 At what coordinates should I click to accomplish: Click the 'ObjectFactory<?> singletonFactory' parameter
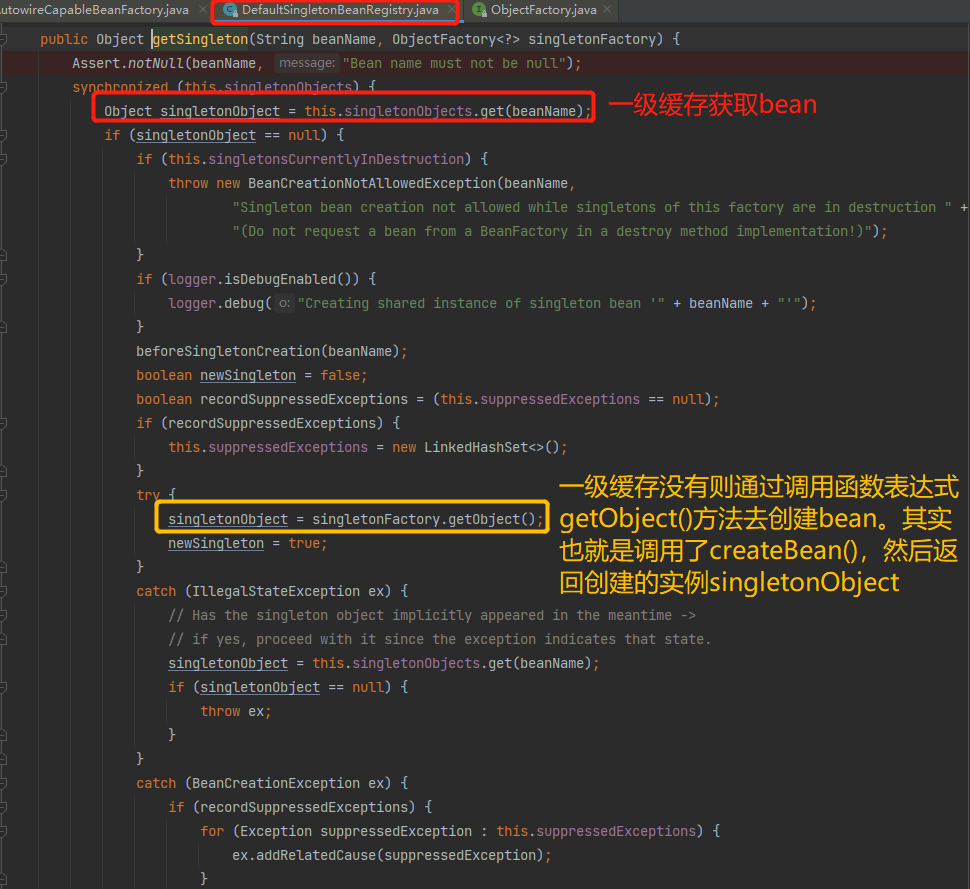(x=523, y=39)
